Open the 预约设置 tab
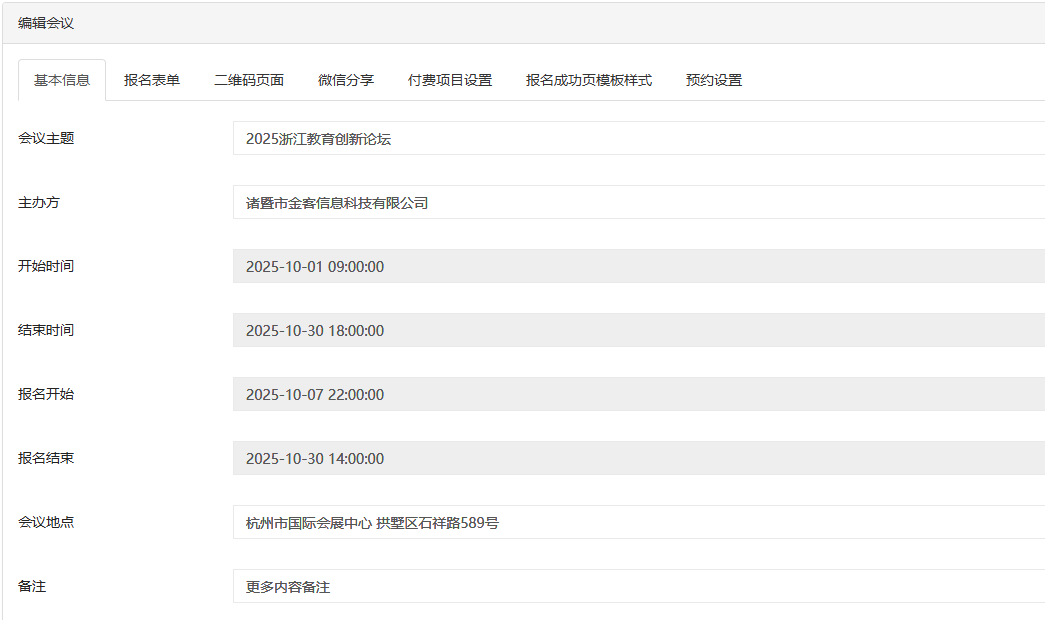 [x=714, y=80]
